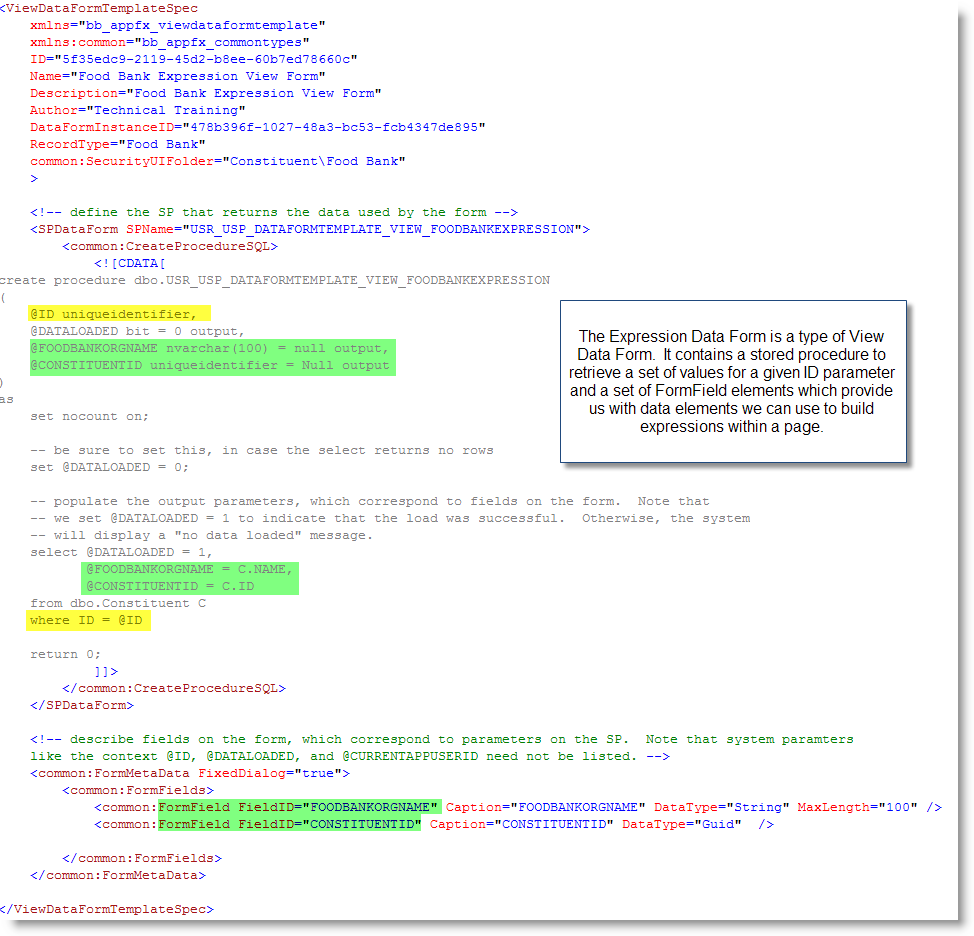This screenshot has width=974, height=936.
Task: Click the 'return 0;' line
Action: [x=65, y=654]
